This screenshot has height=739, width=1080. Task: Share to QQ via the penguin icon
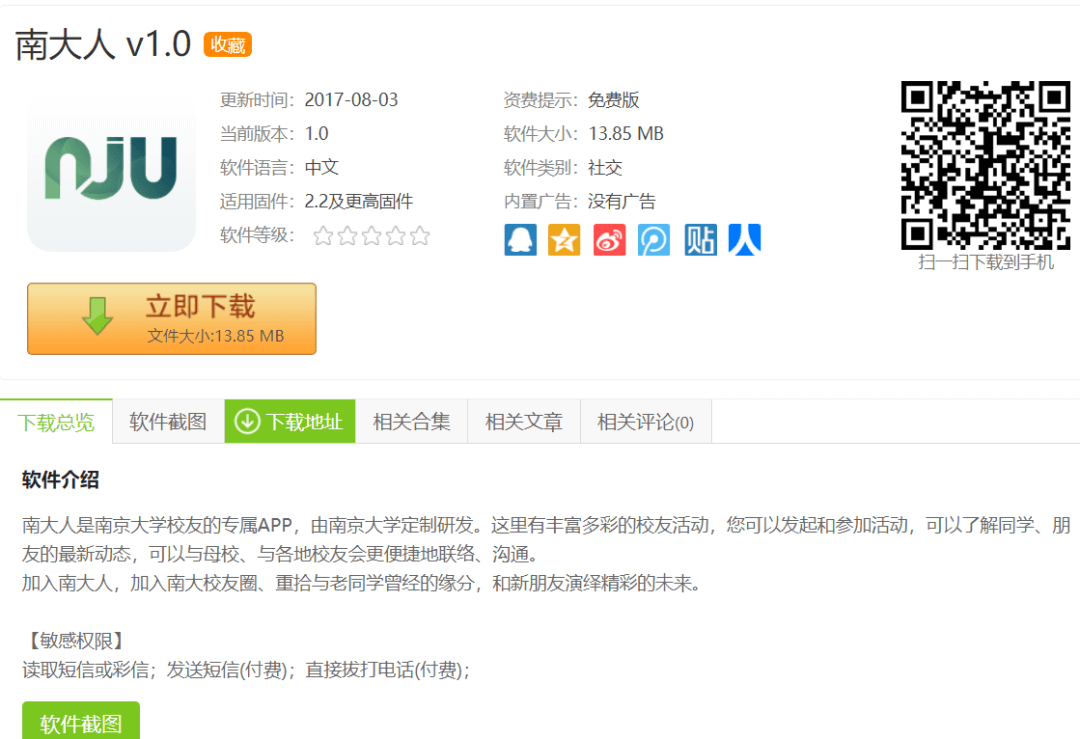520,240
